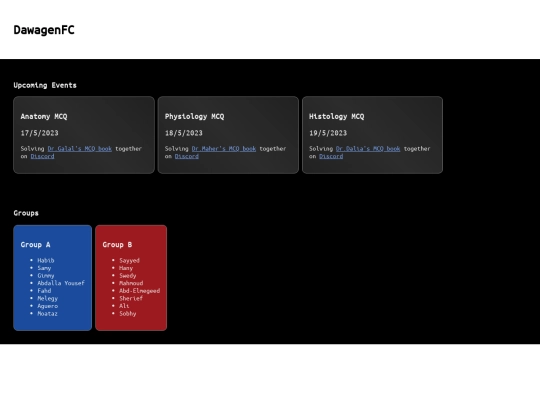Click the Groups section heading
540x405 pixels.
tap(26, 213)
